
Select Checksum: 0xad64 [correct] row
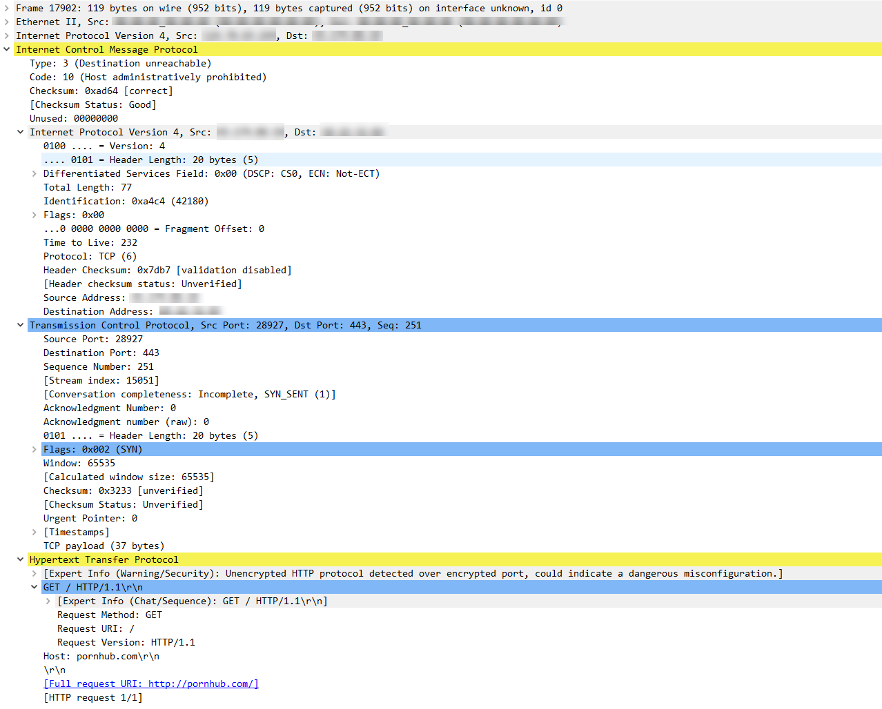pos(101,91)
